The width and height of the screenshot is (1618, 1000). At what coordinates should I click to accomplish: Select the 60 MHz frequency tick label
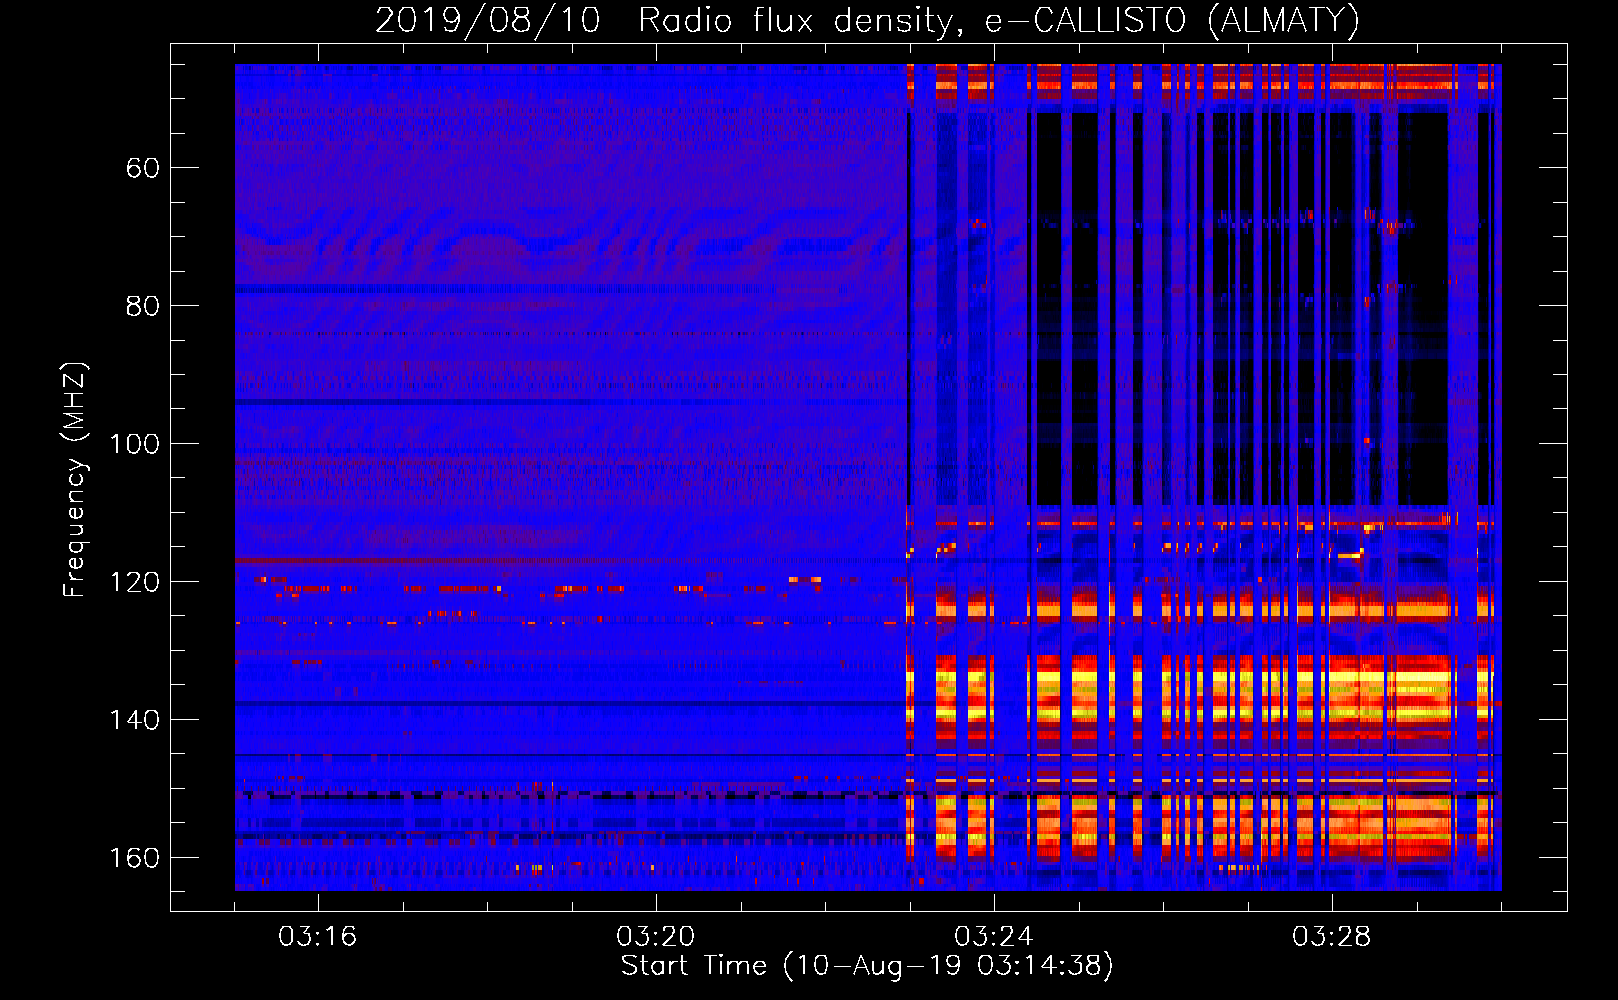[x=143, y=168]
